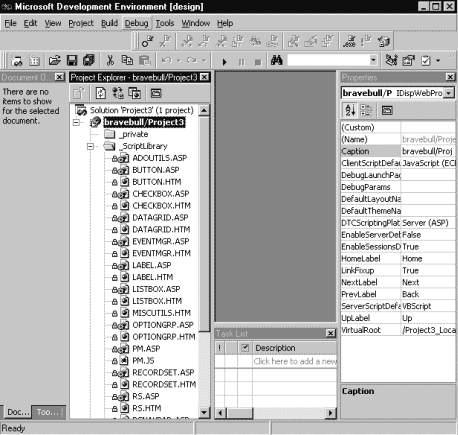Open the object dropdown in Properties panel

pyautogui.click(x=449, y=93)
